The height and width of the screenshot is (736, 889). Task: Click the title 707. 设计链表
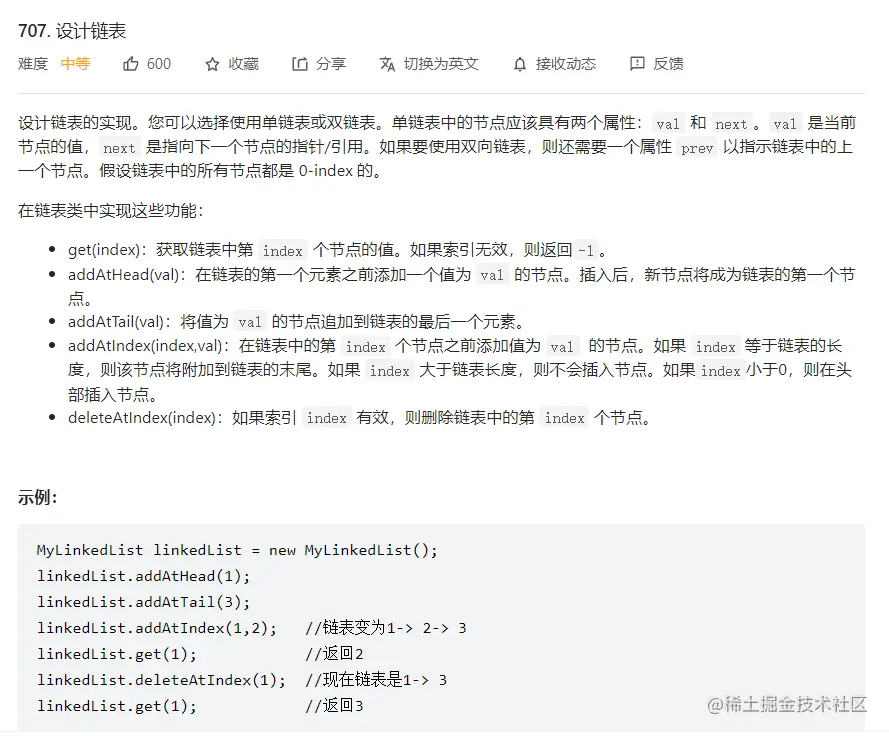(72, 31)
